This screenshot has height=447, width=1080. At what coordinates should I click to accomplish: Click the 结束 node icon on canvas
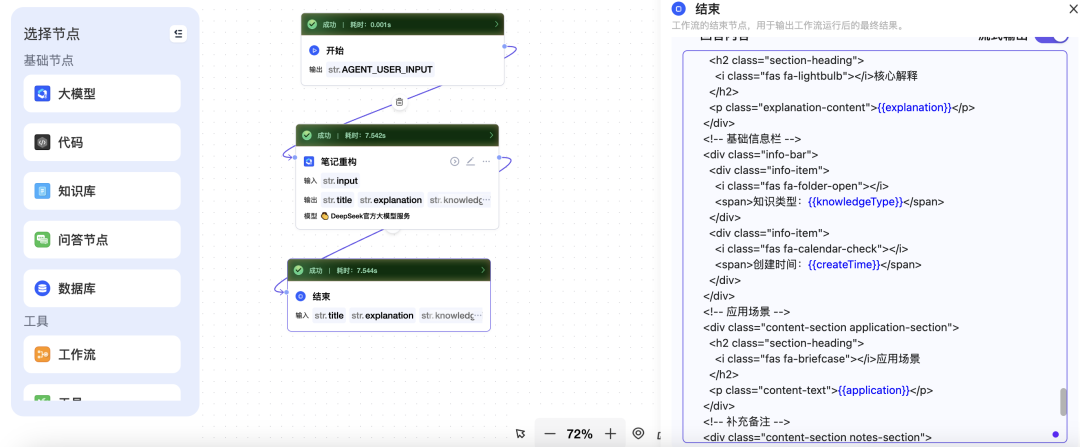[300, 296]
